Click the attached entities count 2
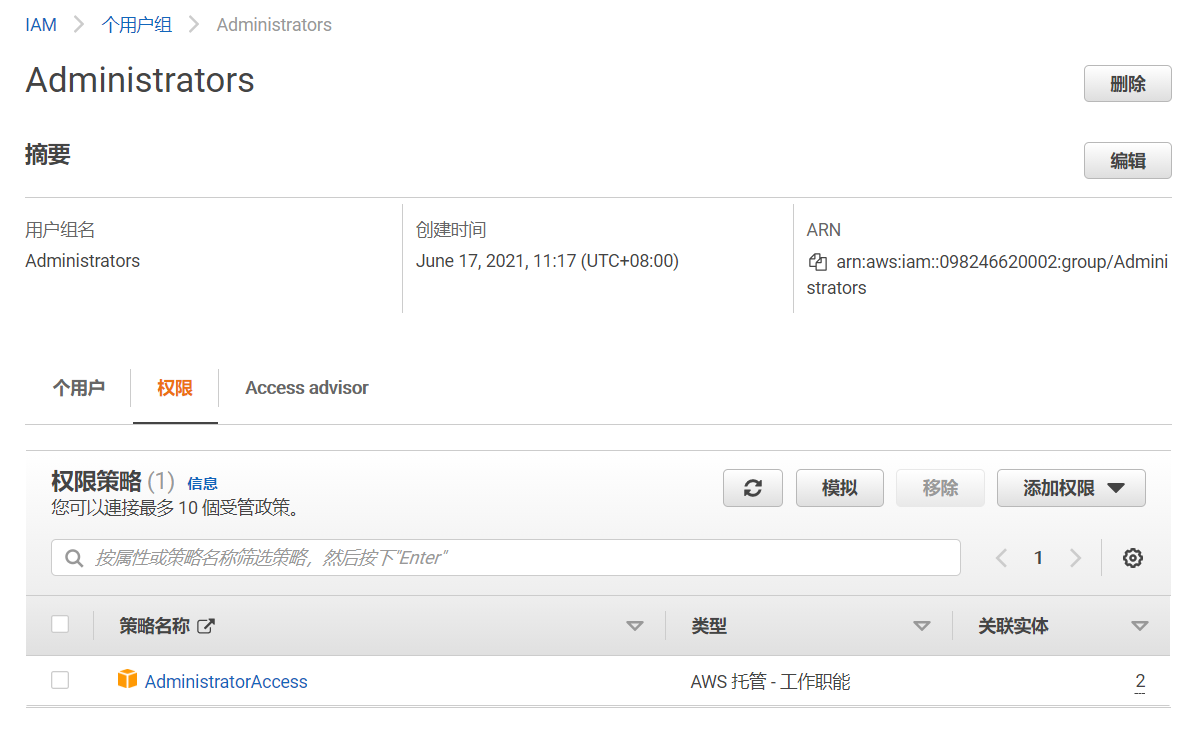 coord(1140,682)
